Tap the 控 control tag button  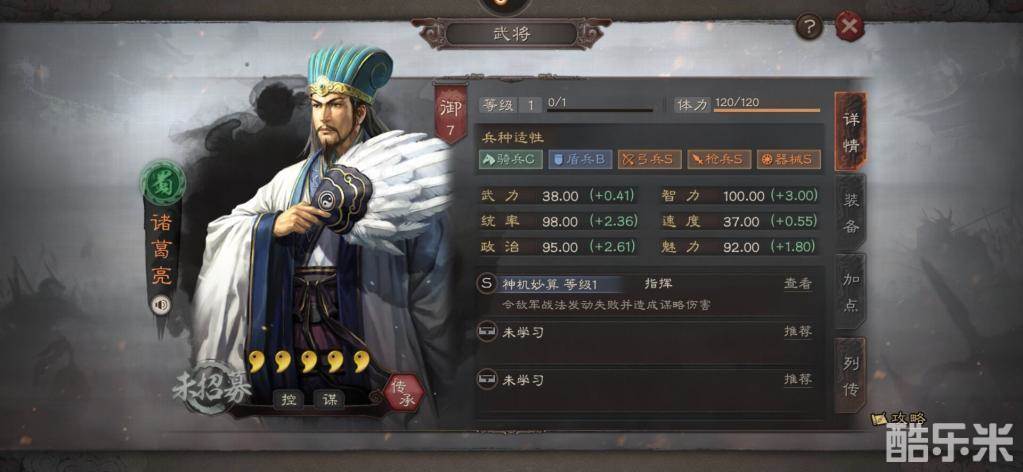[289, 399]
